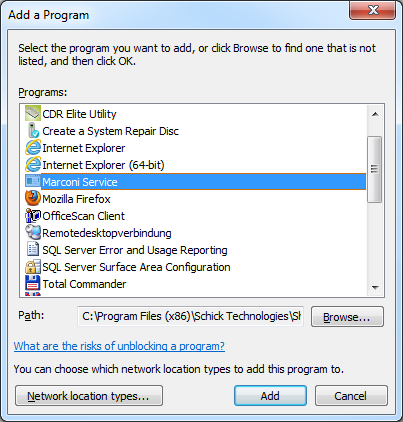Confirm with the Add button
The height and width of the screenshot is (422, 403).
pyautogui.click(x=270, y=396)
